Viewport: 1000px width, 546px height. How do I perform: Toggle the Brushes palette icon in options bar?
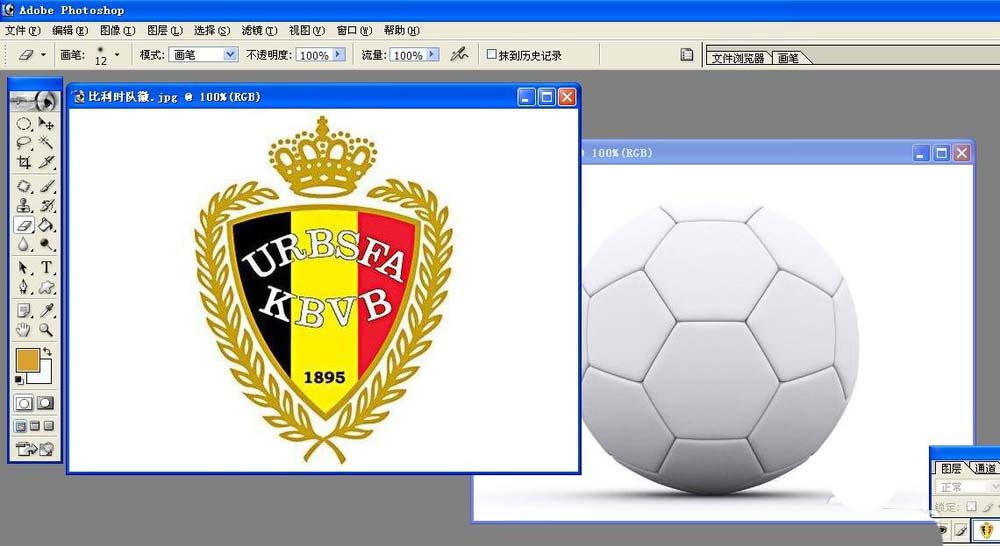687,55
